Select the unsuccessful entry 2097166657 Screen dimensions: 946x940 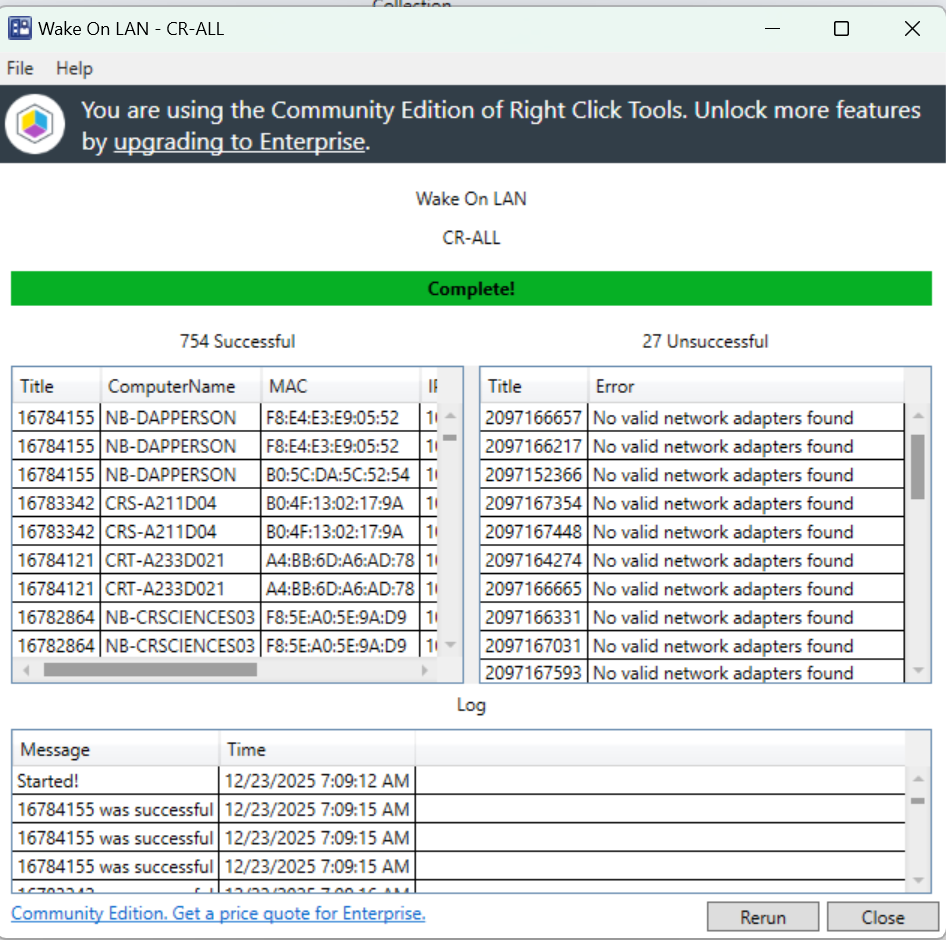coord(532,418)
